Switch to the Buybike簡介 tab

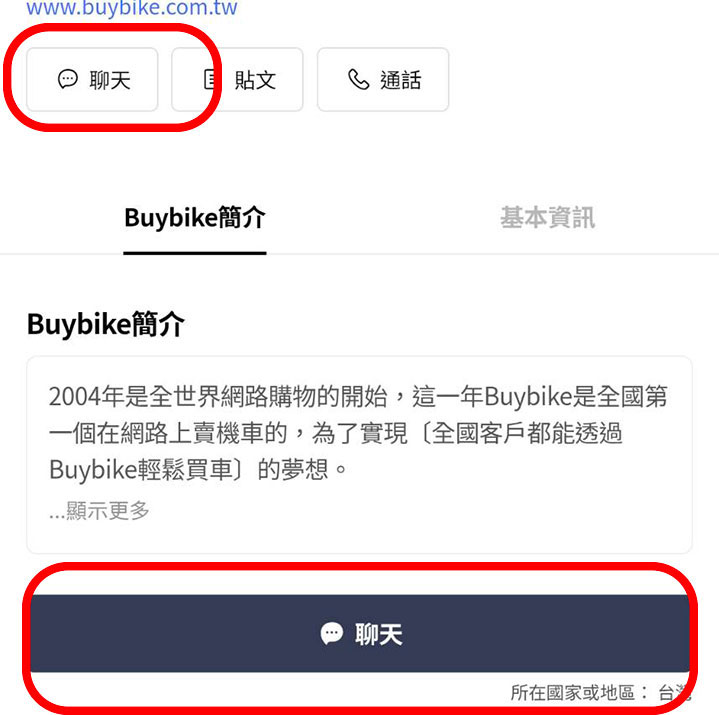tap(195, 217)
